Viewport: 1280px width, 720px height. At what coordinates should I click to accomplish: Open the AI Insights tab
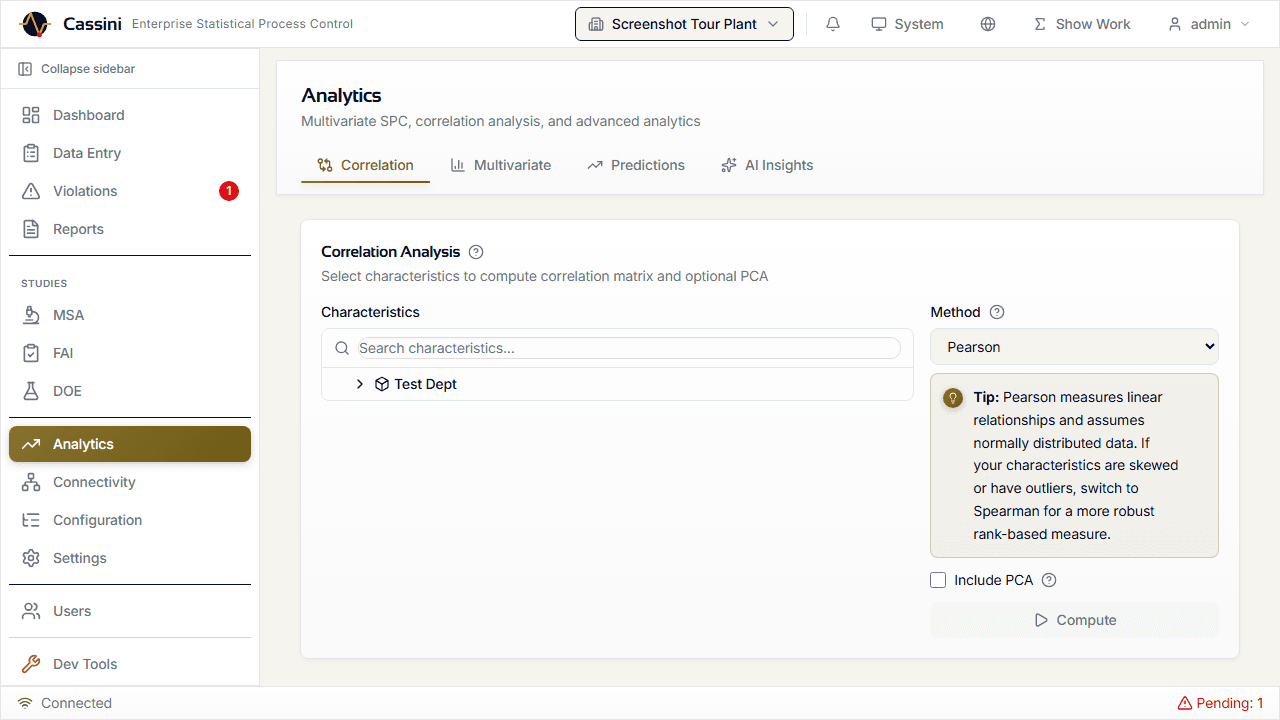tap(767, 165)
